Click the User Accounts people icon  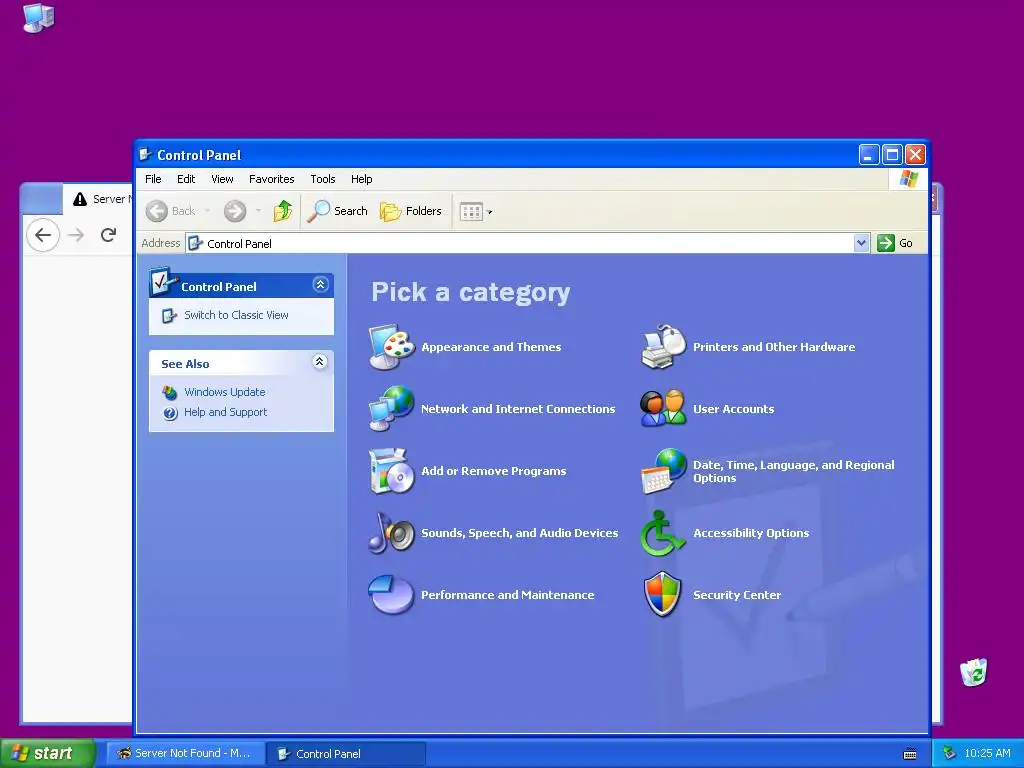(x=664, y=409)
